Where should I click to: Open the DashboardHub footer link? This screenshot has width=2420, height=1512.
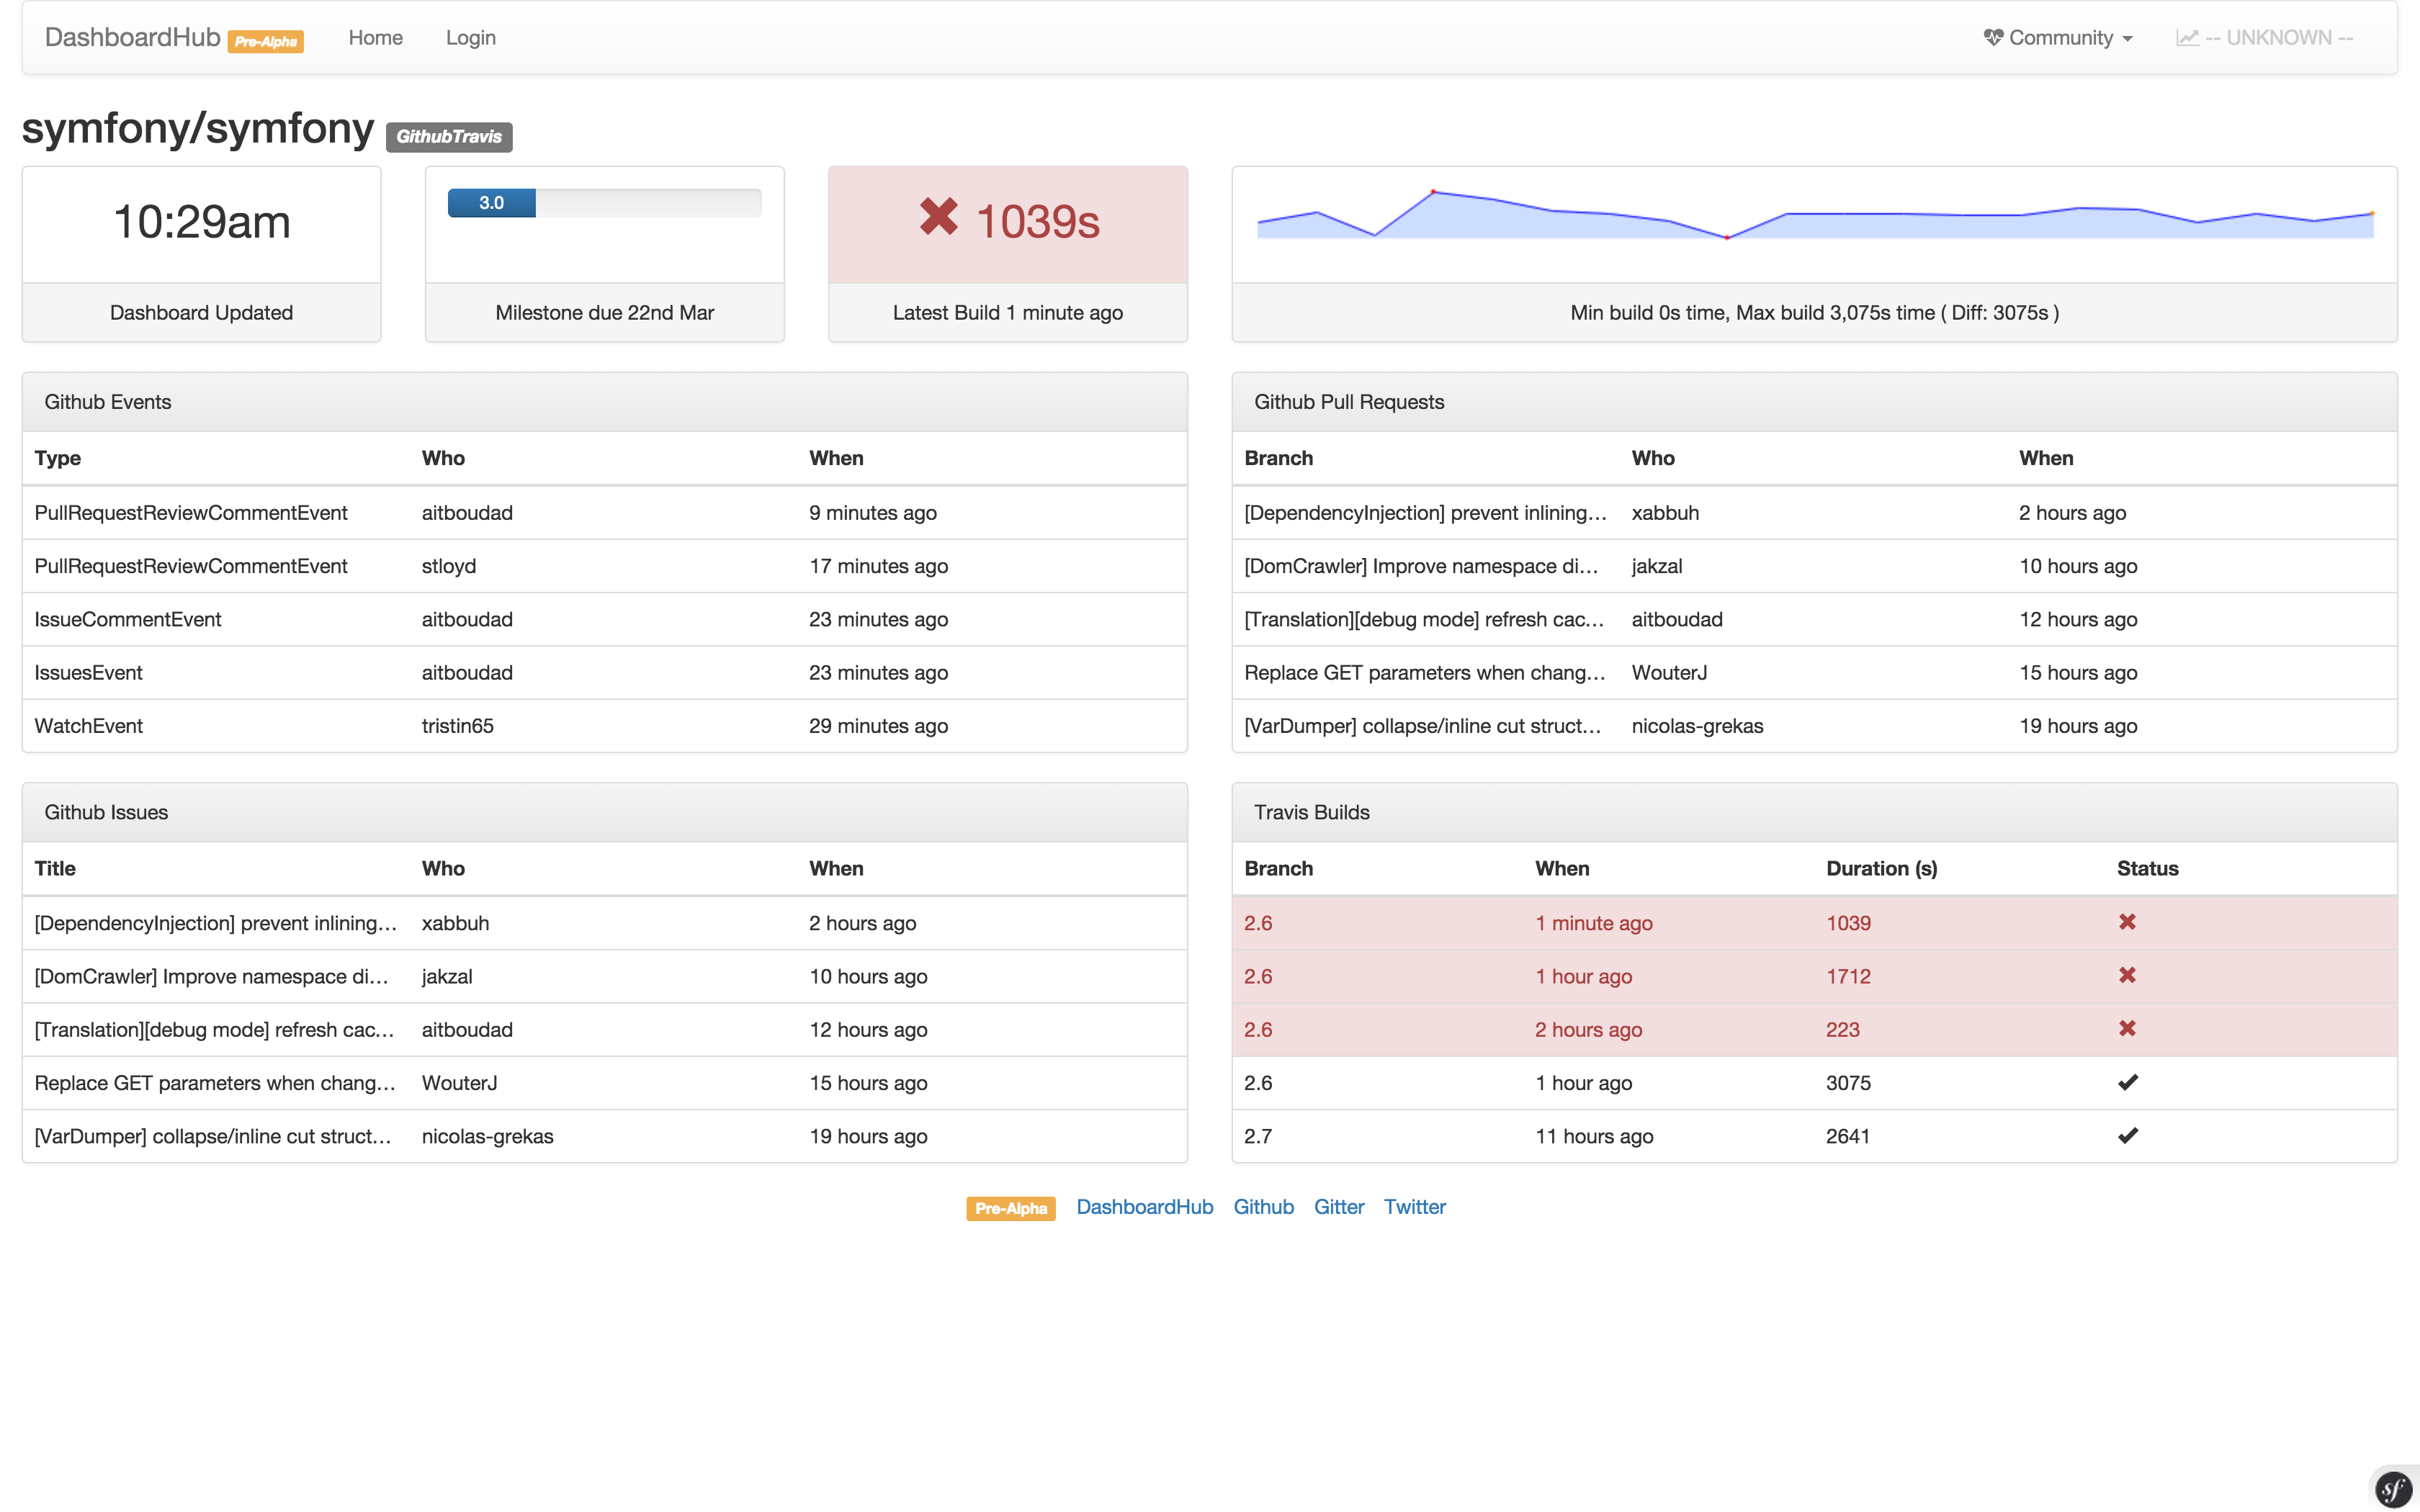pos(1145,1207)
